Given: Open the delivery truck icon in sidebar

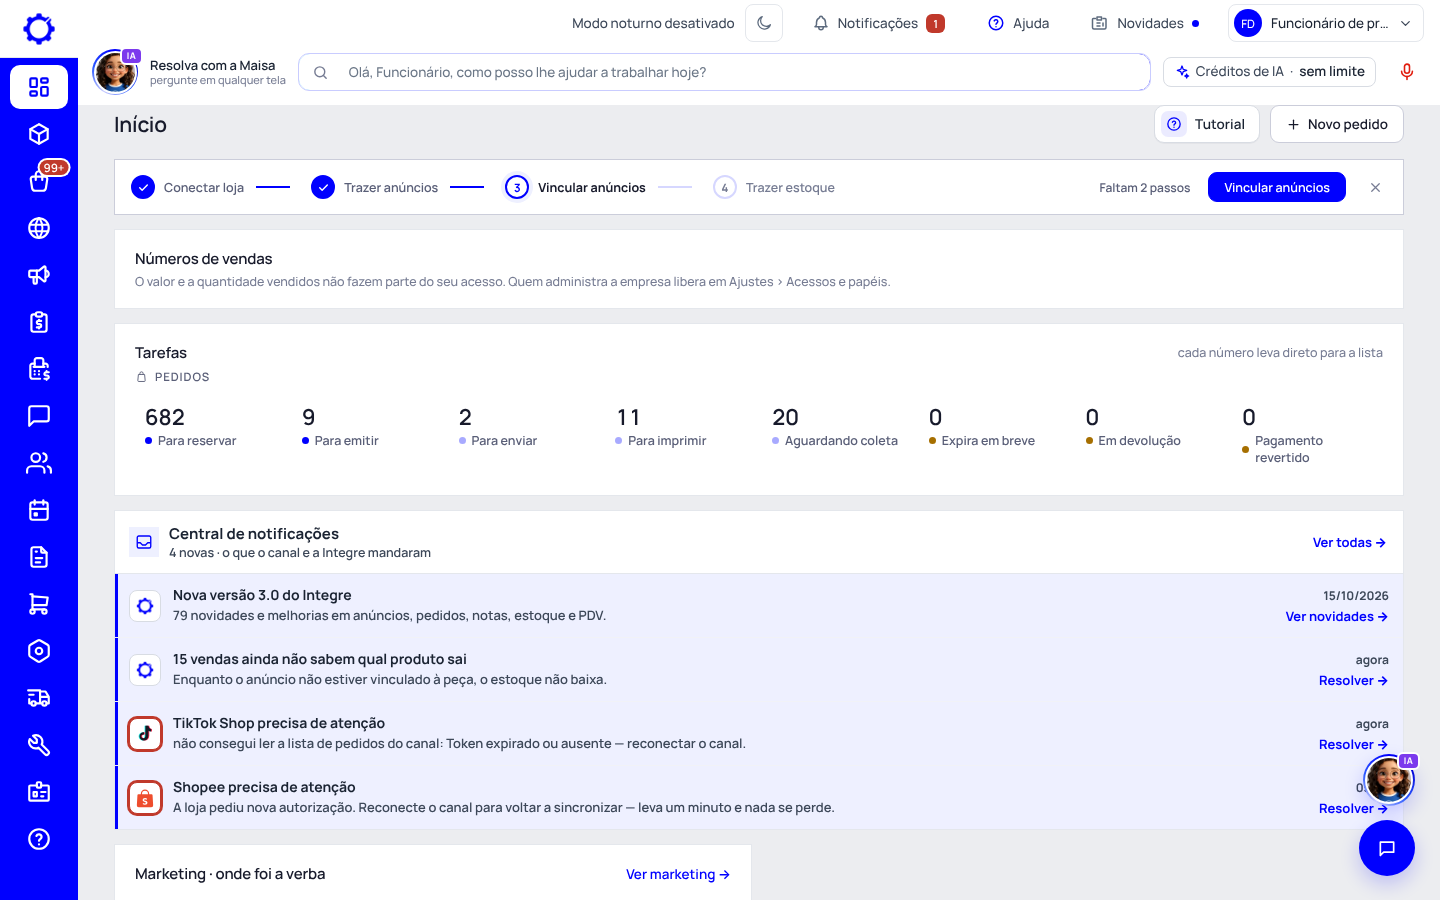Looking at the screenshot, I should (39, 698).
